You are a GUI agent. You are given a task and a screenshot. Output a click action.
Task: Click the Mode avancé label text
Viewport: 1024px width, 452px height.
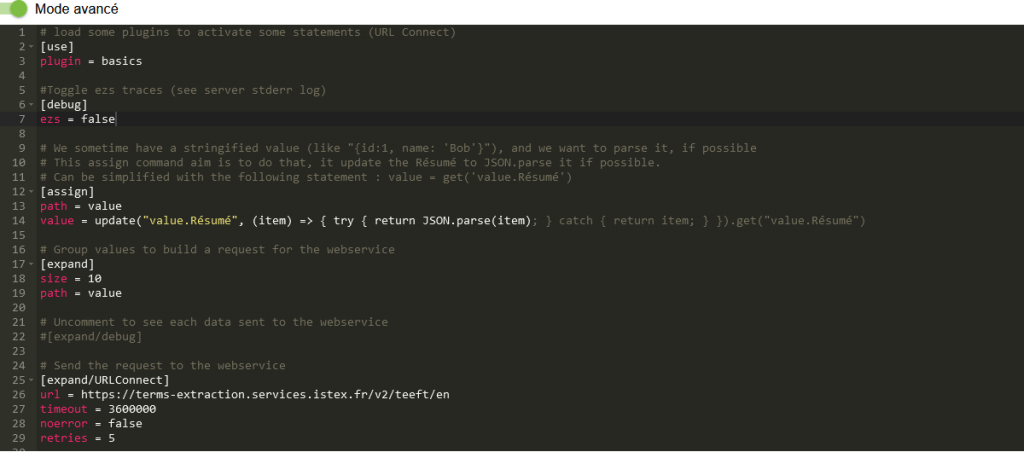pos(76,9)
